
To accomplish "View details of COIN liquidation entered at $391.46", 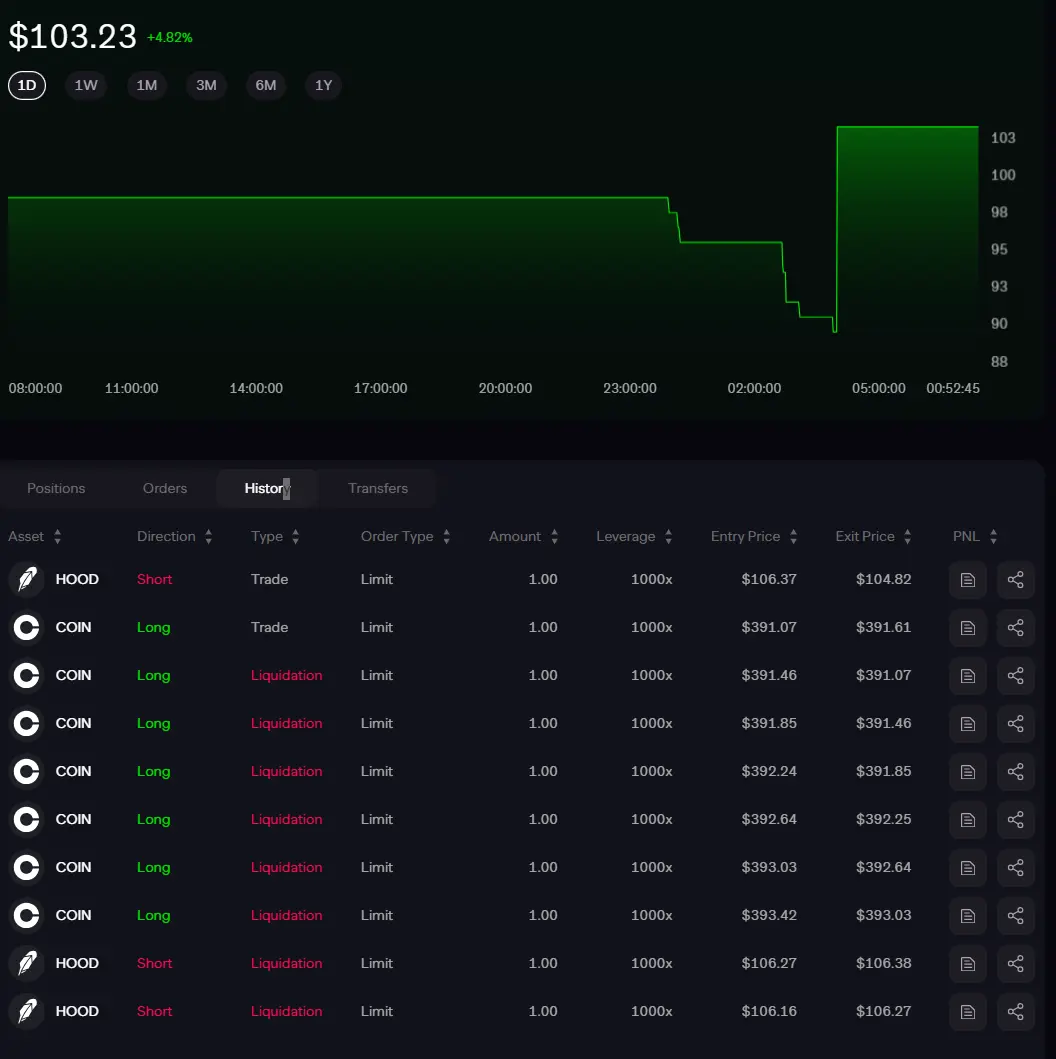I will pos(968,675).
